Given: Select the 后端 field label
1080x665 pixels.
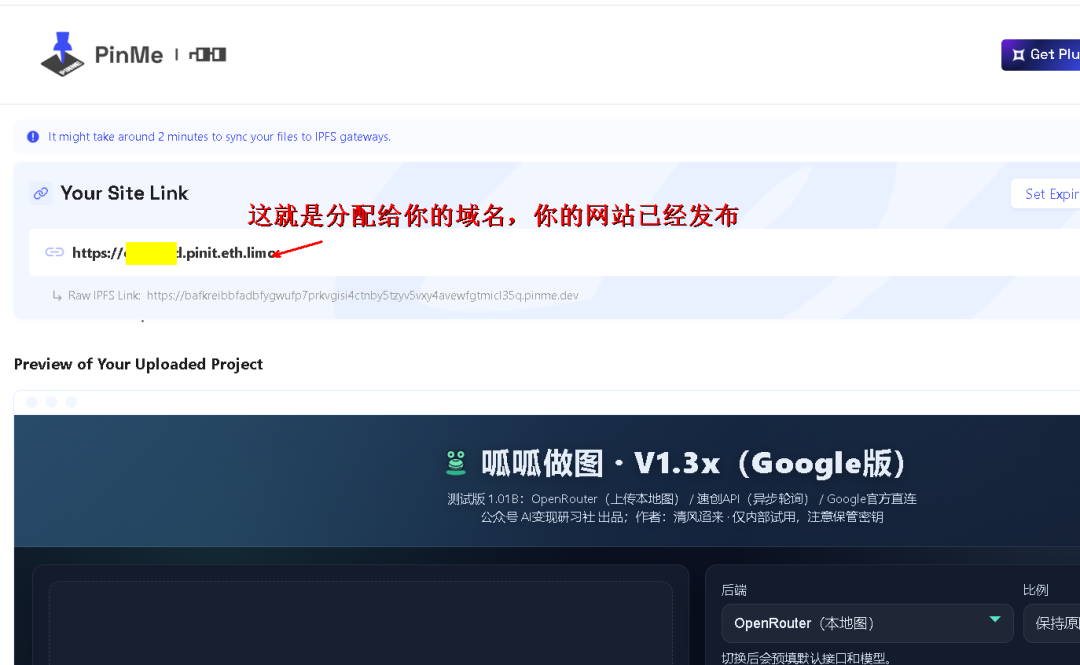Looking at the screenshot, I should click(734, 590).
